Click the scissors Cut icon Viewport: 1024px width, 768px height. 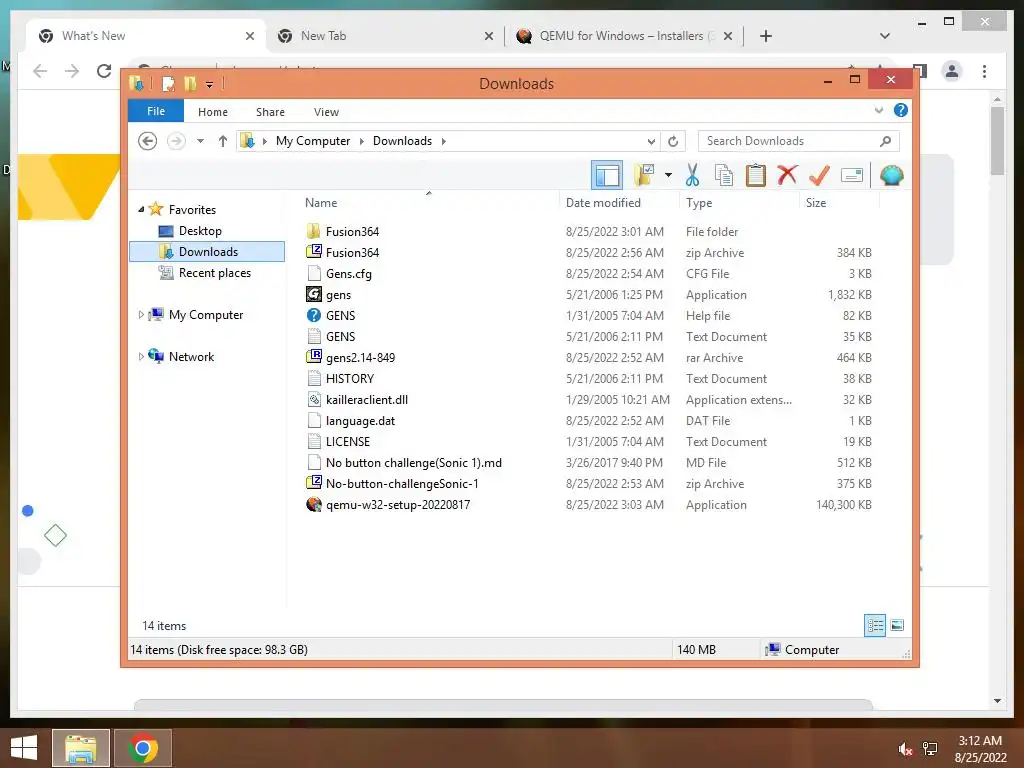[692, 175]
